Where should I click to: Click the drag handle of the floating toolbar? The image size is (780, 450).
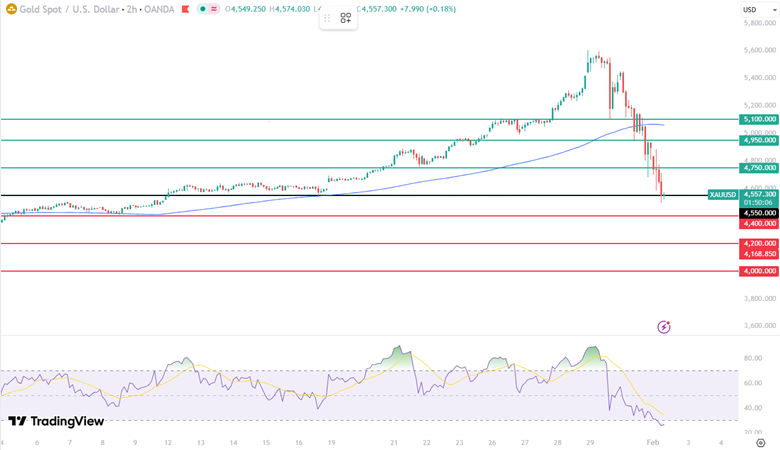328,18
